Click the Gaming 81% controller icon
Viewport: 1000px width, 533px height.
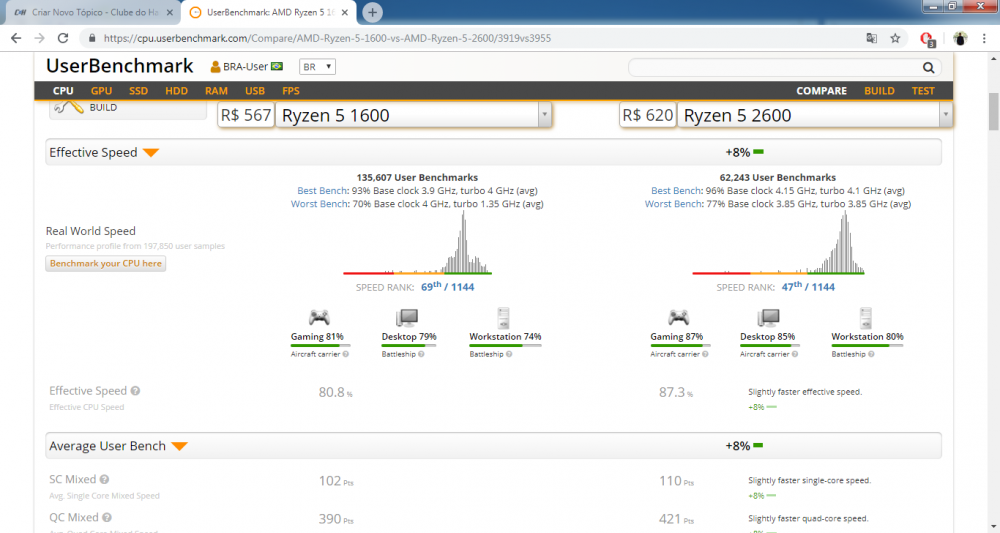click(318, 318)
